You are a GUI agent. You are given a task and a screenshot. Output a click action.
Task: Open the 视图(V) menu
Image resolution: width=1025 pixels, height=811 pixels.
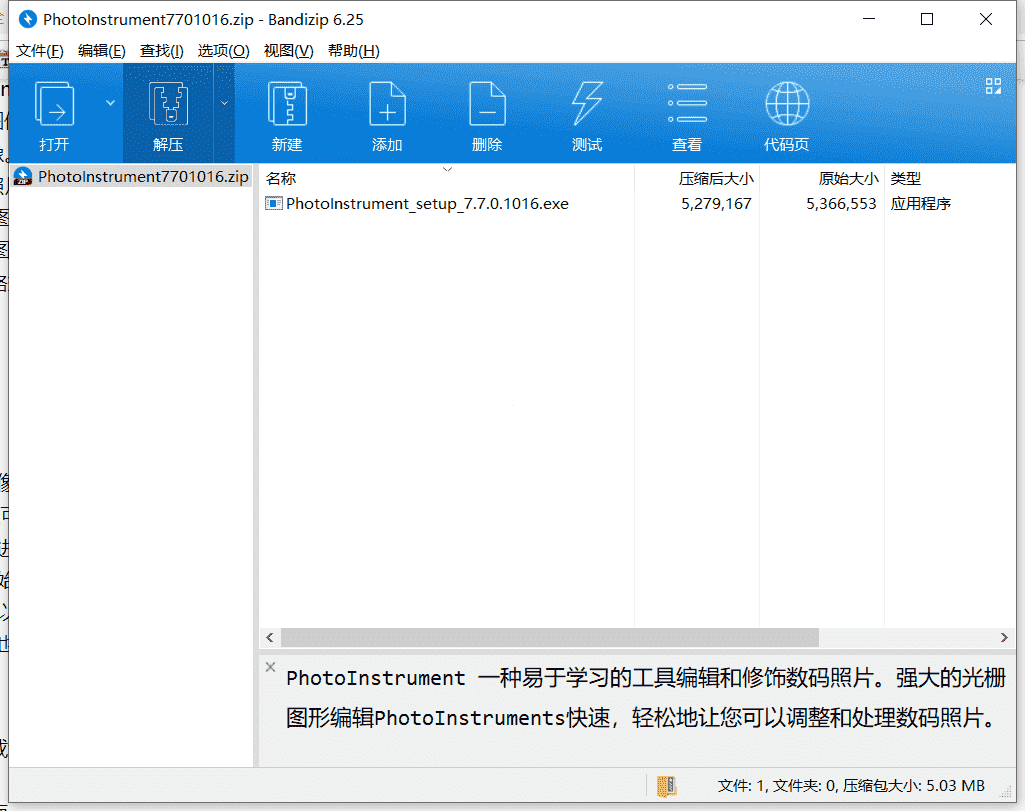(x=288, y=51)
